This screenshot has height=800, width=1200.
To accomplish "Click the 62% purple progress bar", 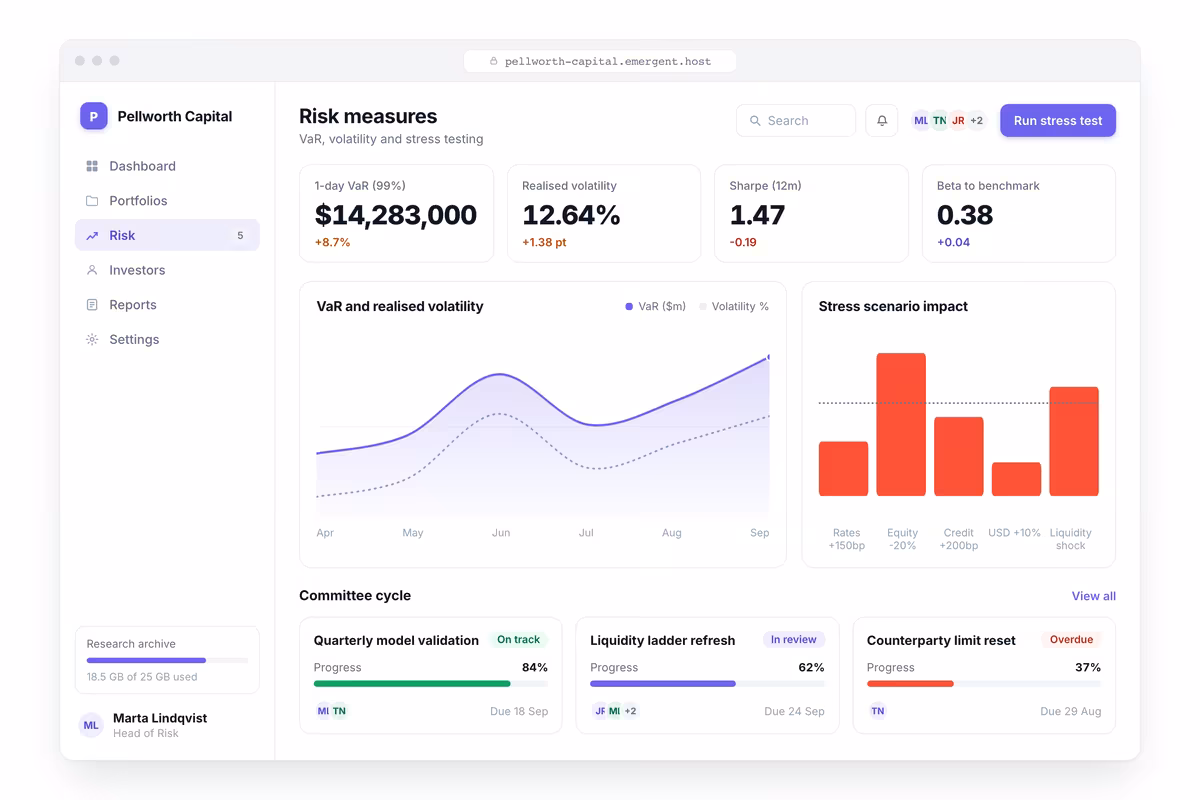I will pyautogui.click(x=707, y=684).
